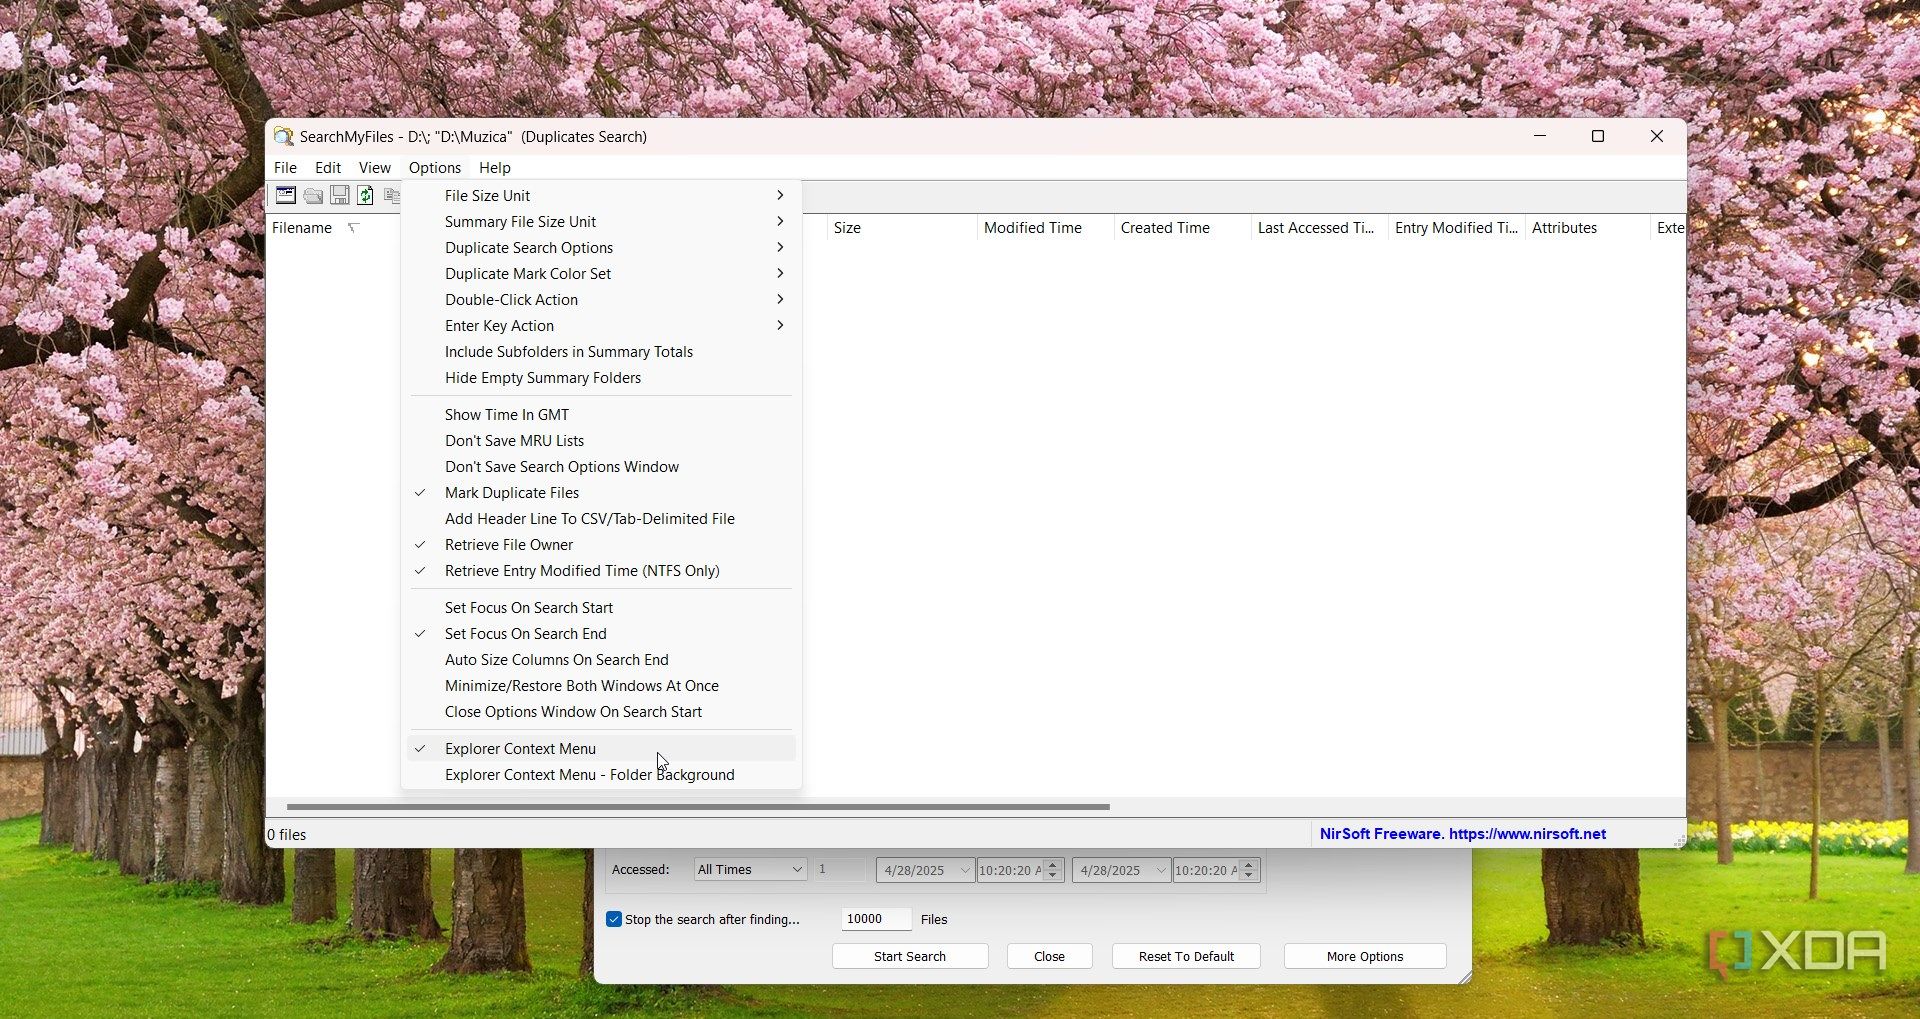The height and width of the screenshot is (1019, 1920).
Task: Click the Start Search button
Action: coord(910,957)
